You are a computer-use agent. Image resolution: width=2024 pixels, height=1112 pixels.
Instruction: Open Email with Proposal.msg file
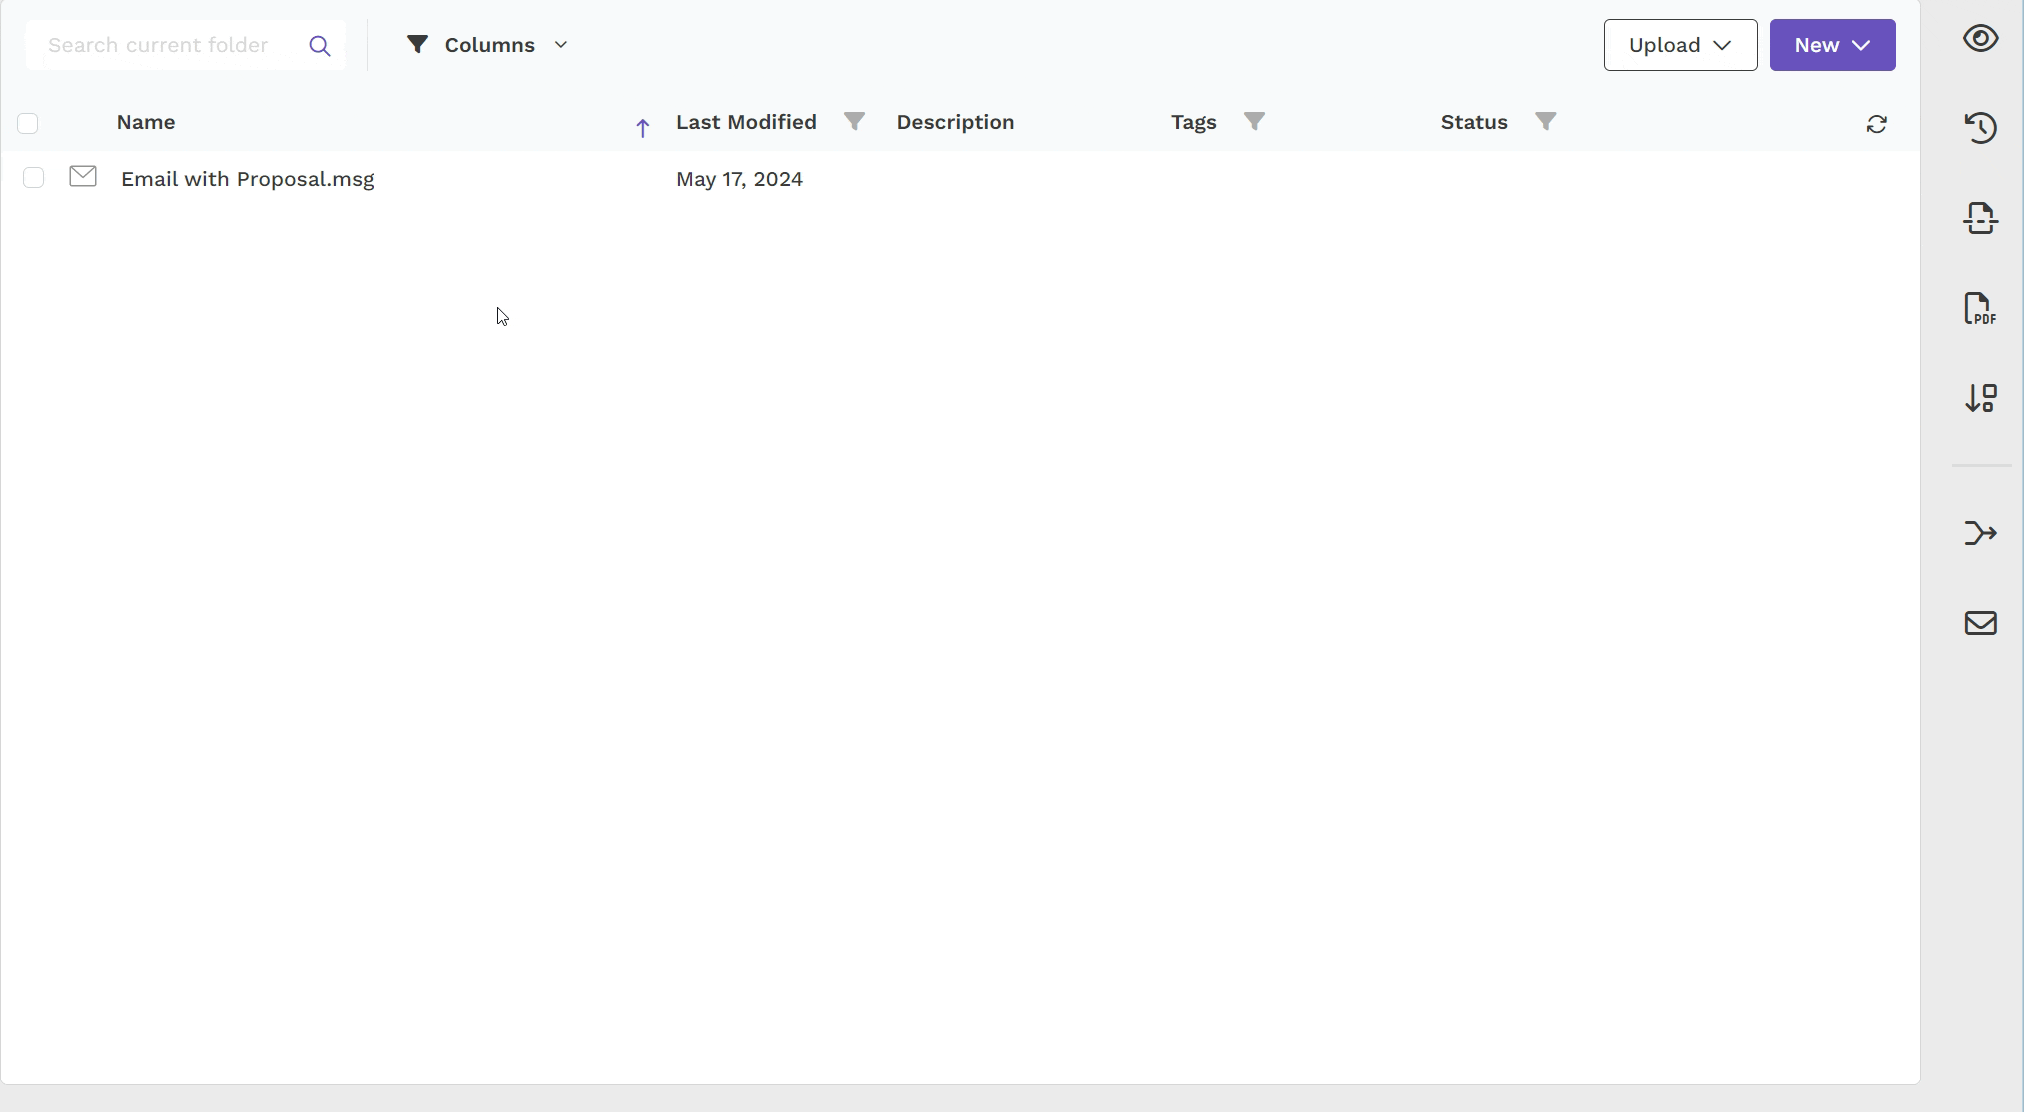point(247,179)
